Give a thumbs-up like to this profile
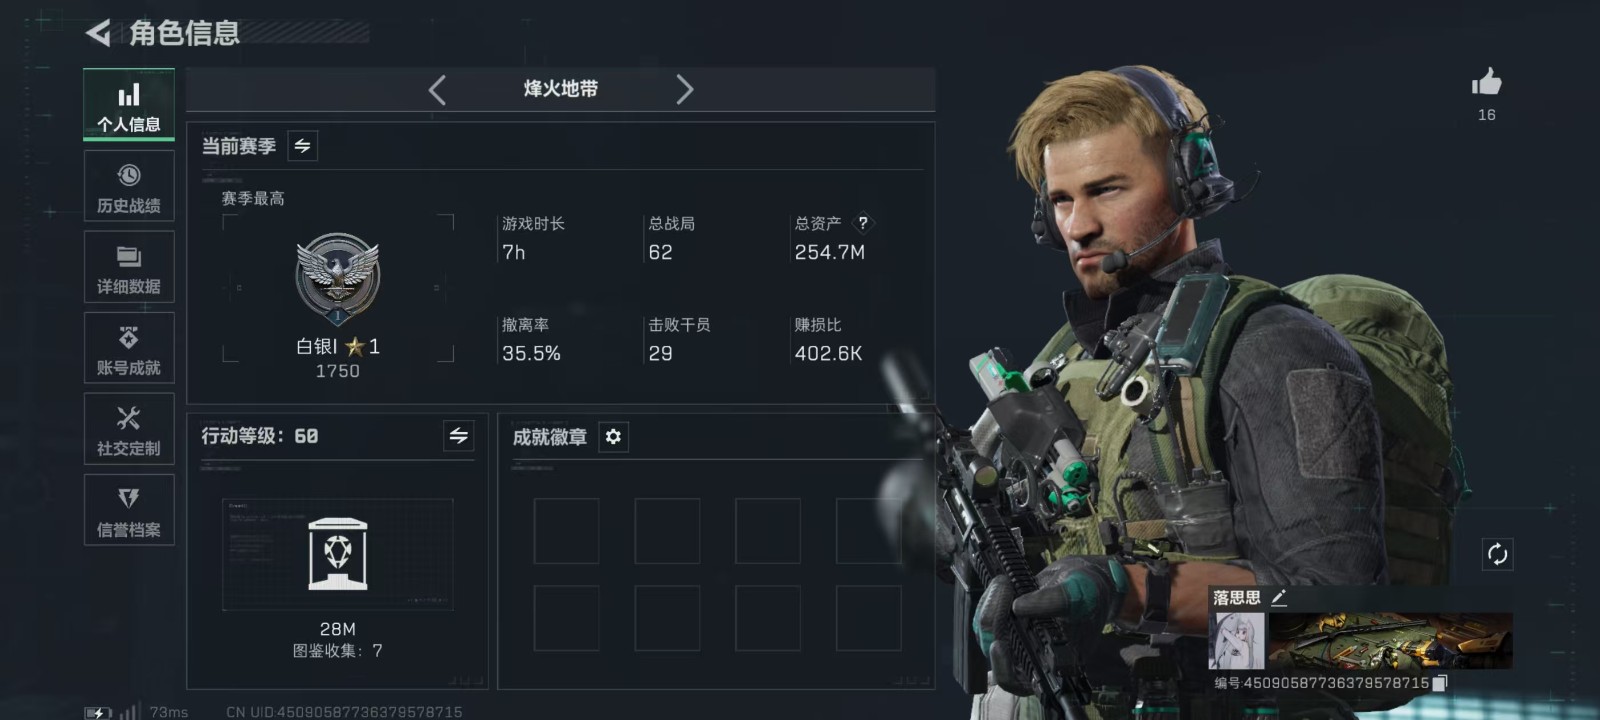Screen dimensions: 1600x720 [1487, 81]
